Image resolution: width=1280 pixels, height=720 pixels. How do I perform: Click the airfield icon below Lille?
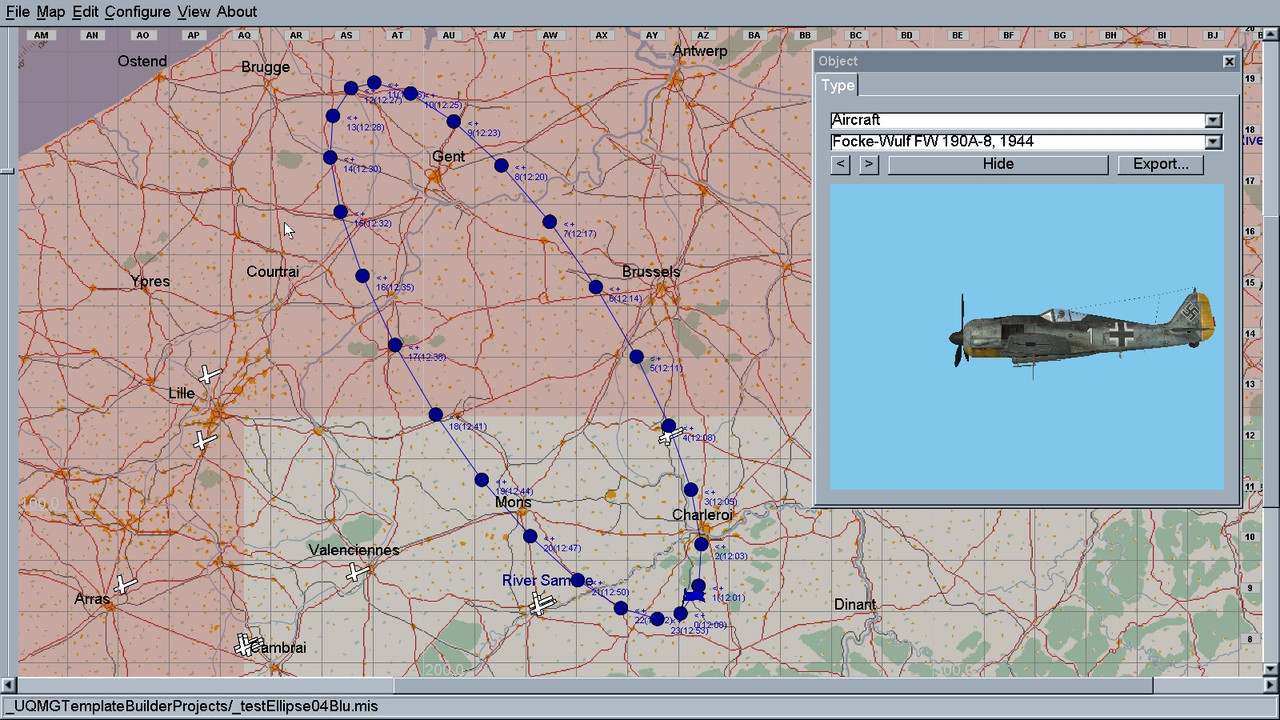click(x=205, y=440)
